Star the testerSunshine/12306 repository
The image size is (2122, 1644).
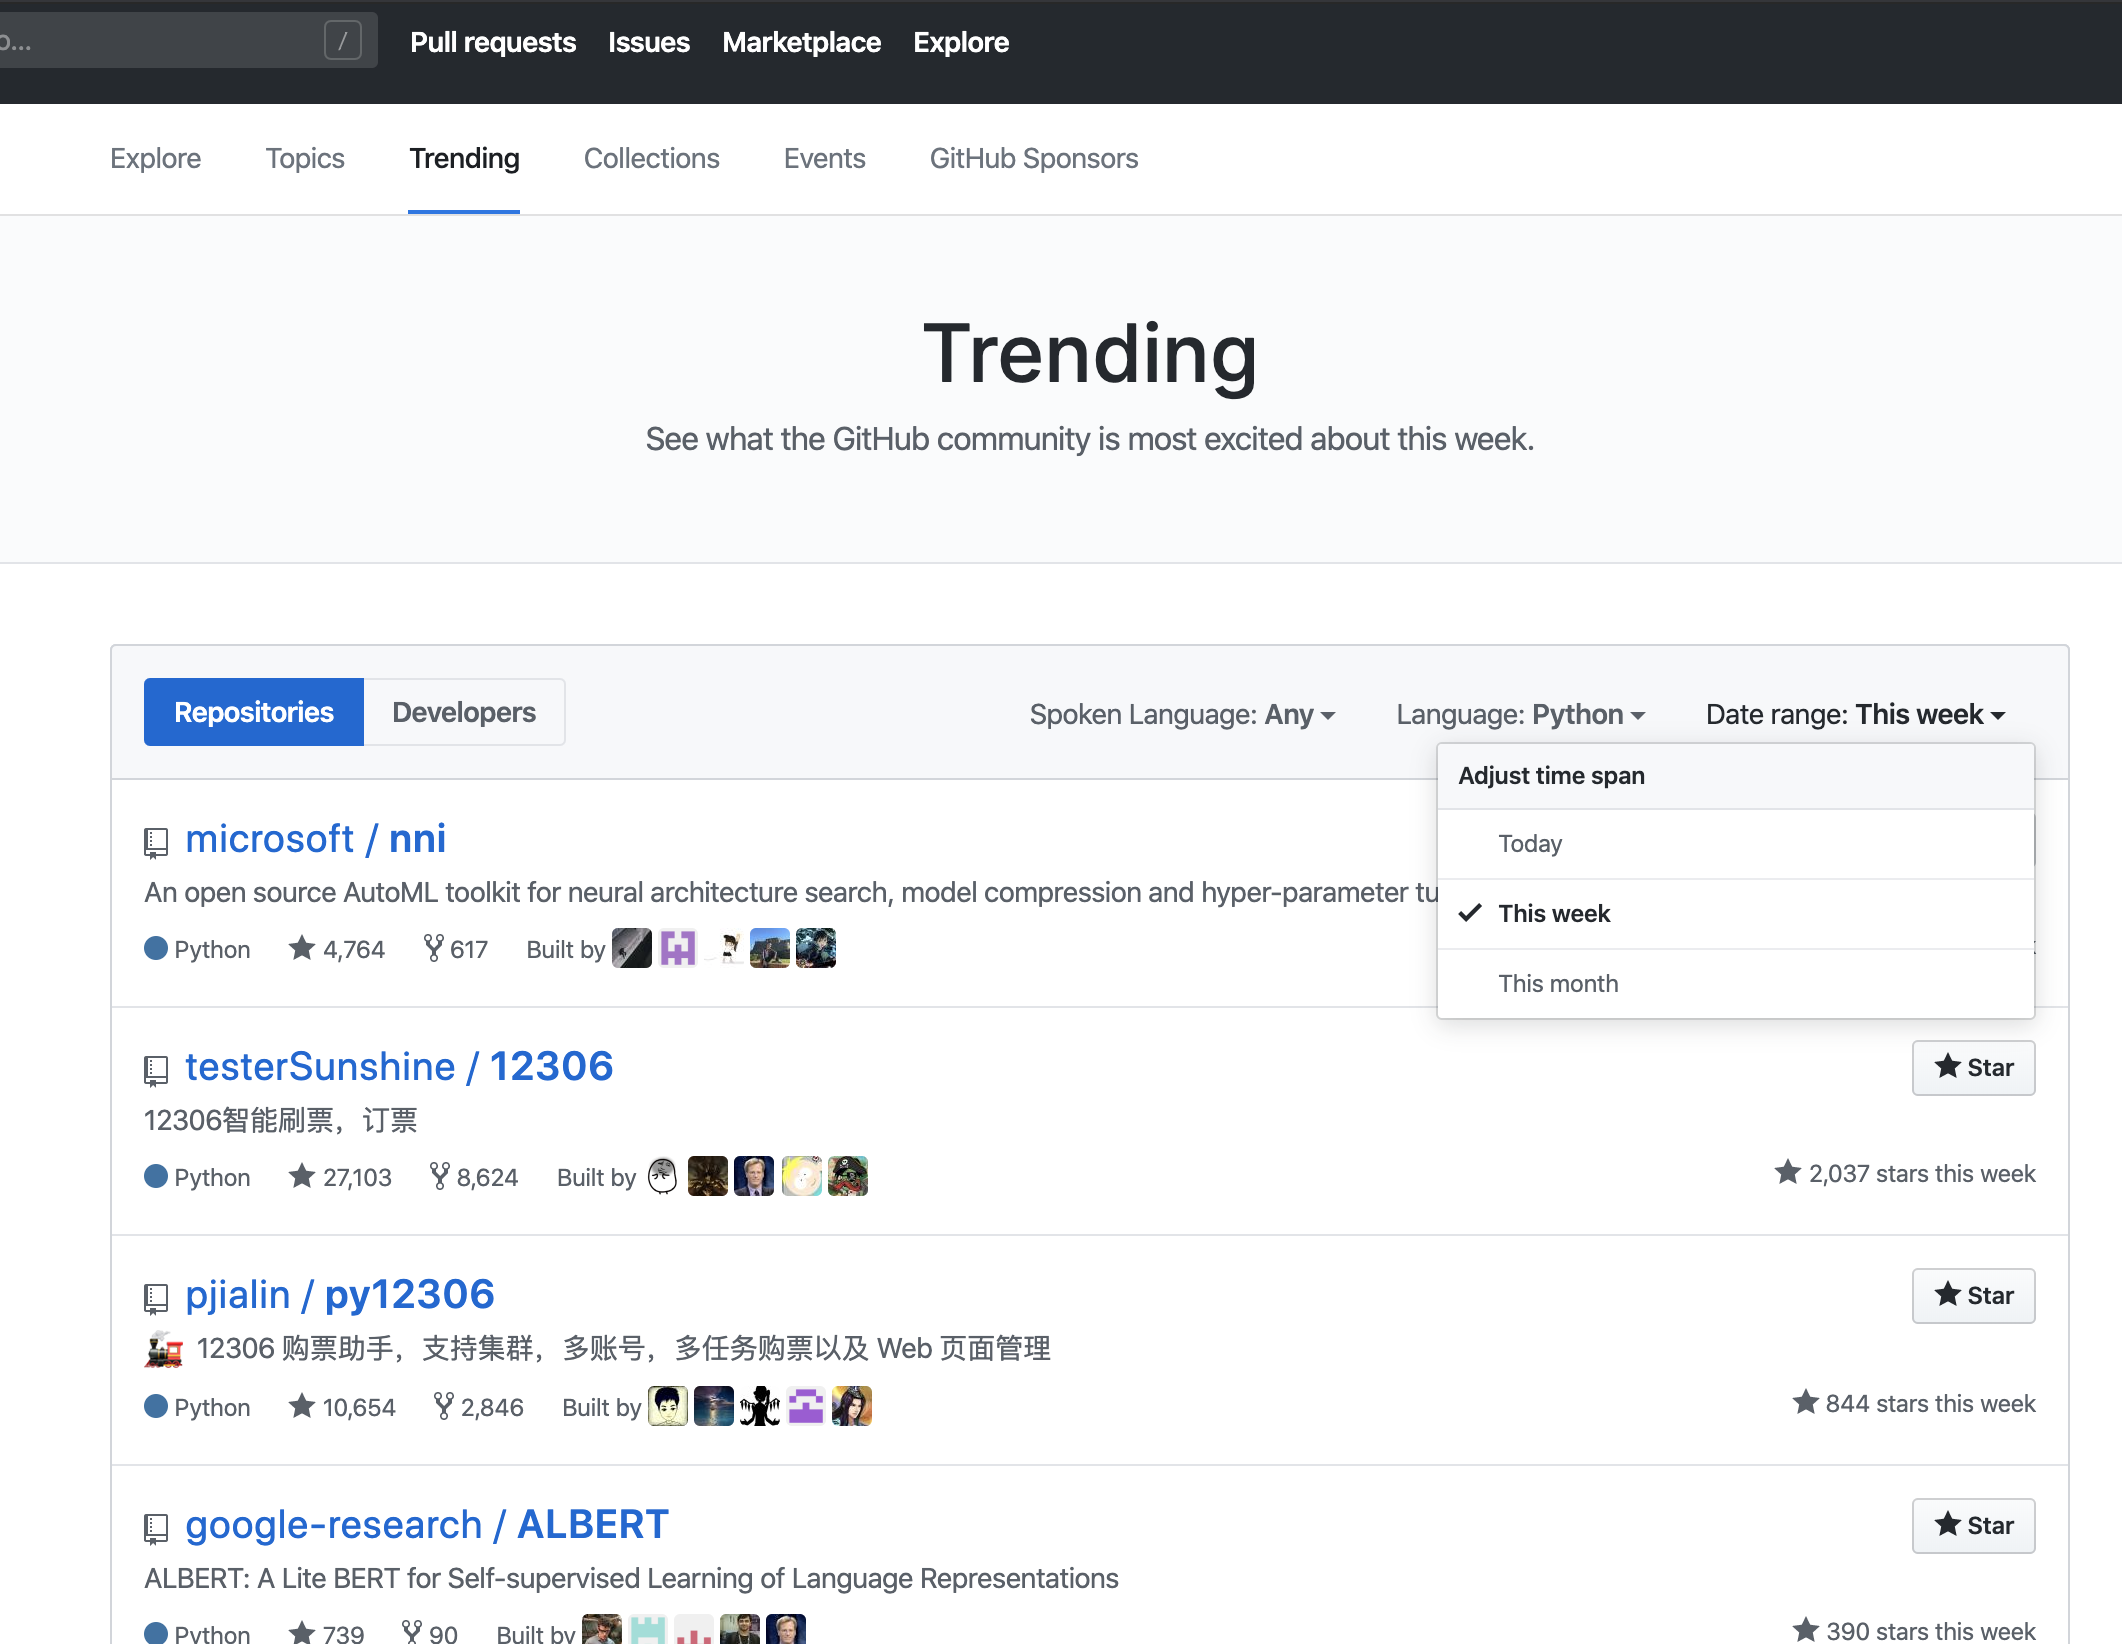[1972, 1067]
